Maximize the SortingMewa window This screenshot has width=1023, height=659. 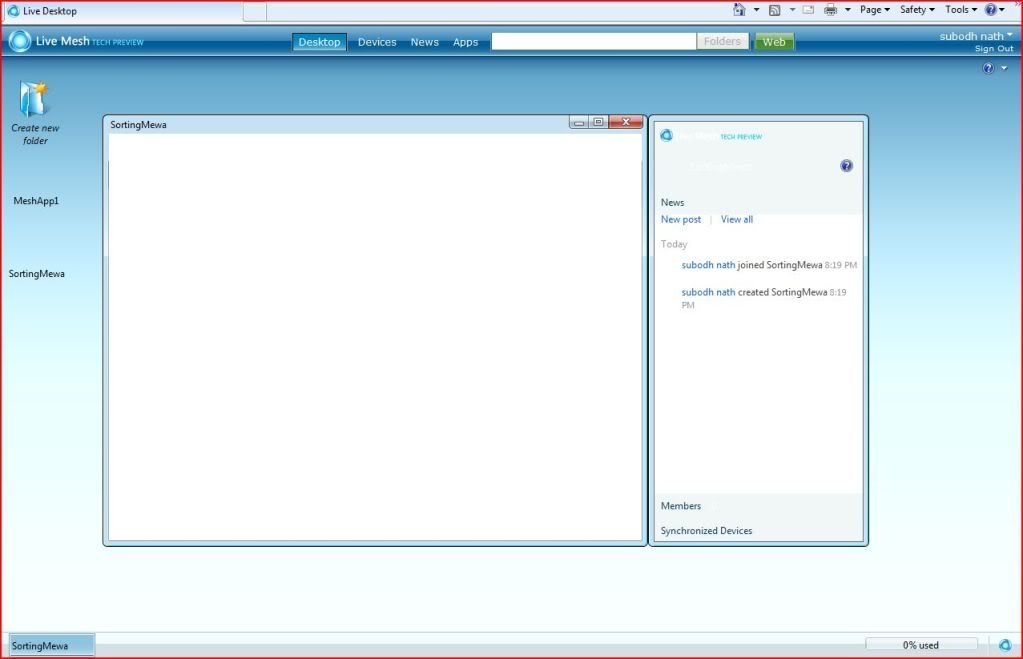(x=598, y=122)
